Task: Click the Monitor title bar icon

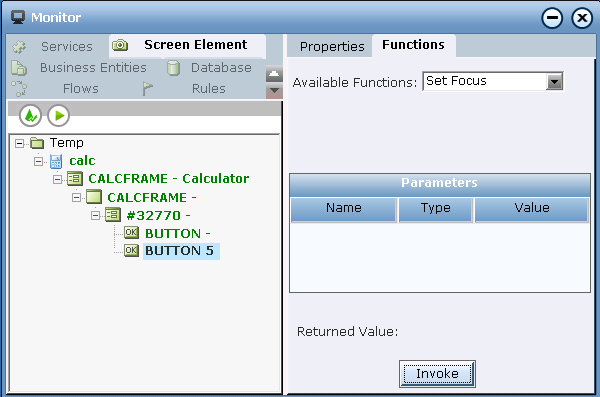Action: click(18, 17)
